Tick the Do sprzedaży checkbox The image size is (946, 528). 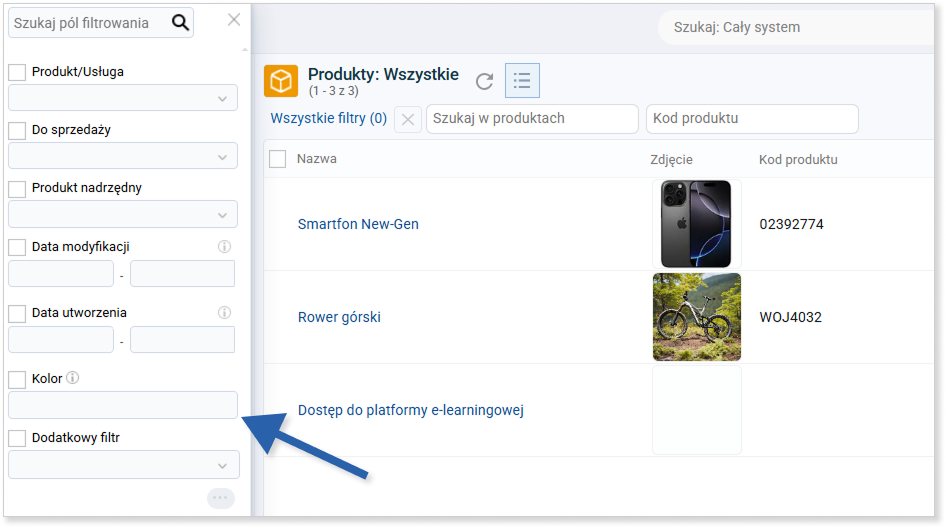pos(17,130)
